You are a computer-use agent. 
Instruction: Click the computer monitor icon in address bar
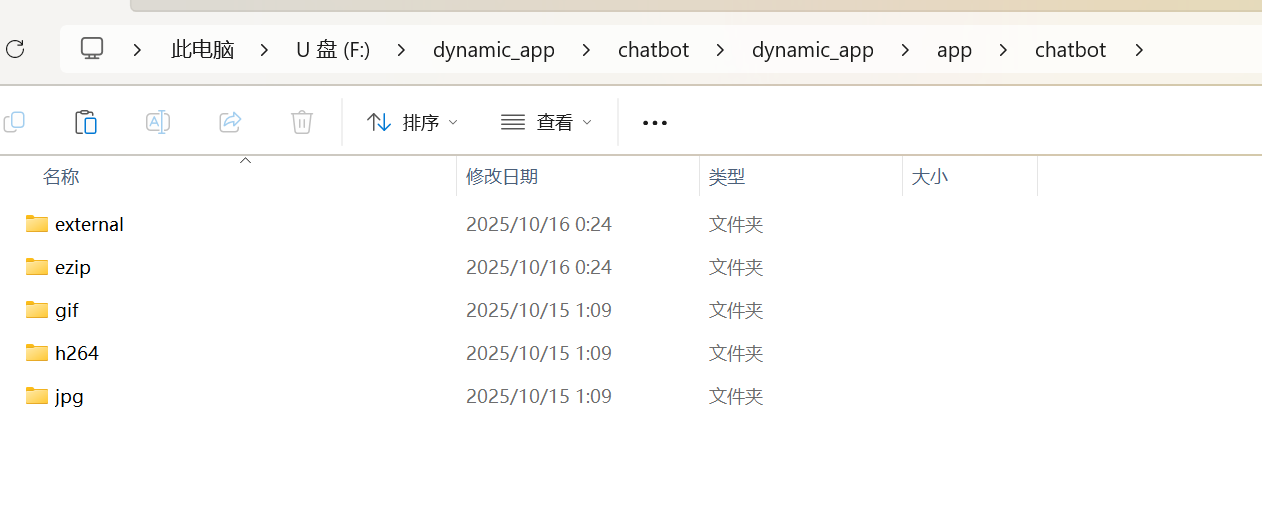click(x=92, y=49)
